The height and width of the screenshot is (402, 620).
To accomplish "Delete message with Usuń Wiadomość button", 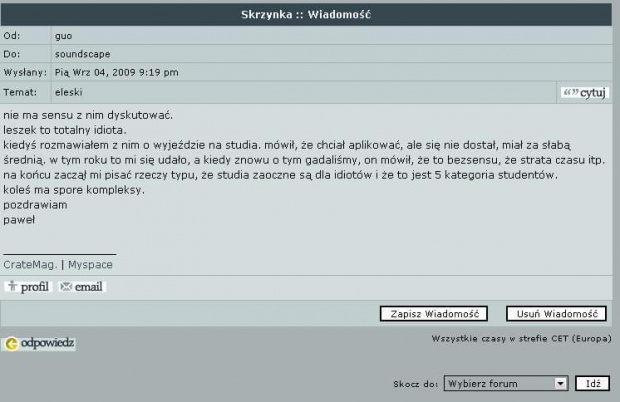I will pos(556,314).
